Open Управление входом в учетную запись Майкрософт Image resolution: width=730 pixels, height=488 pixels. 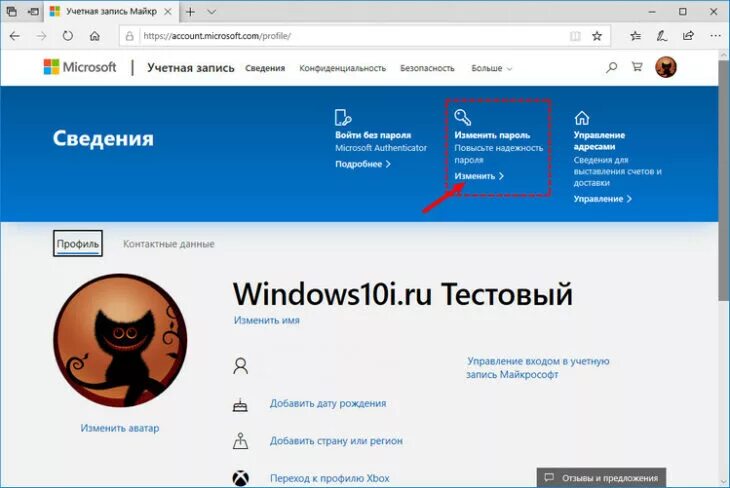(538, 368)
